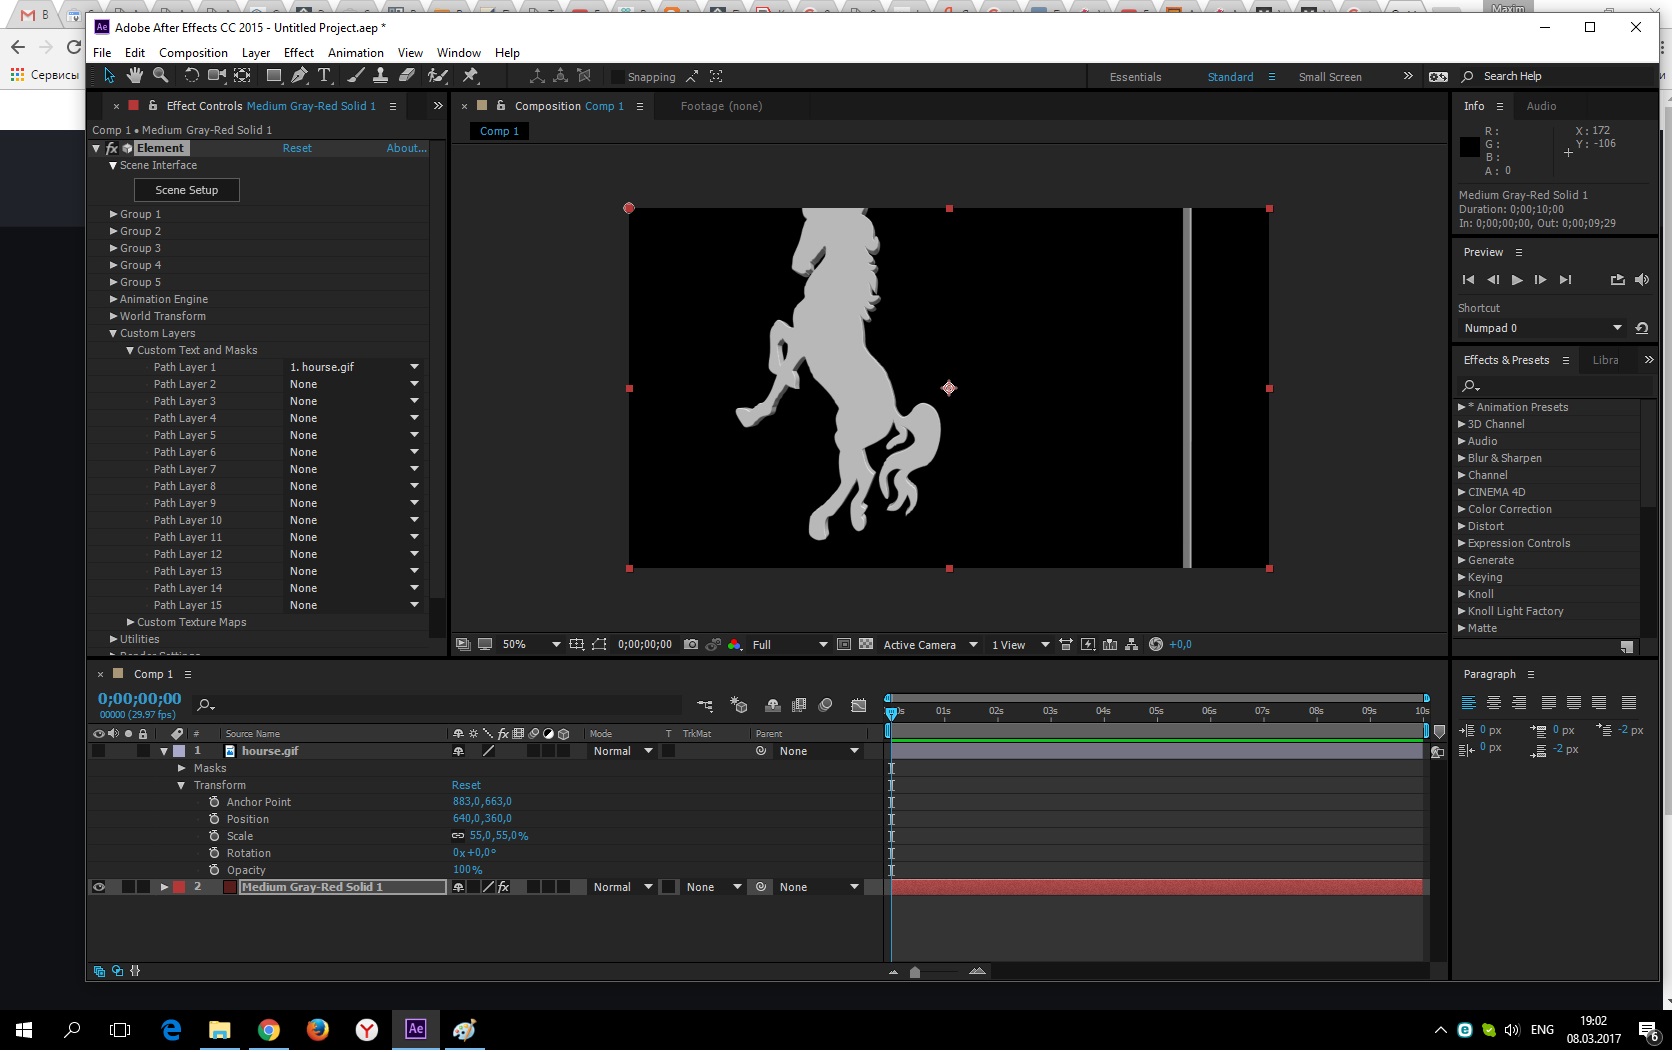Open the Element About link
The width and height of the screenshot is (1672, 1052).
click(407, 148)
